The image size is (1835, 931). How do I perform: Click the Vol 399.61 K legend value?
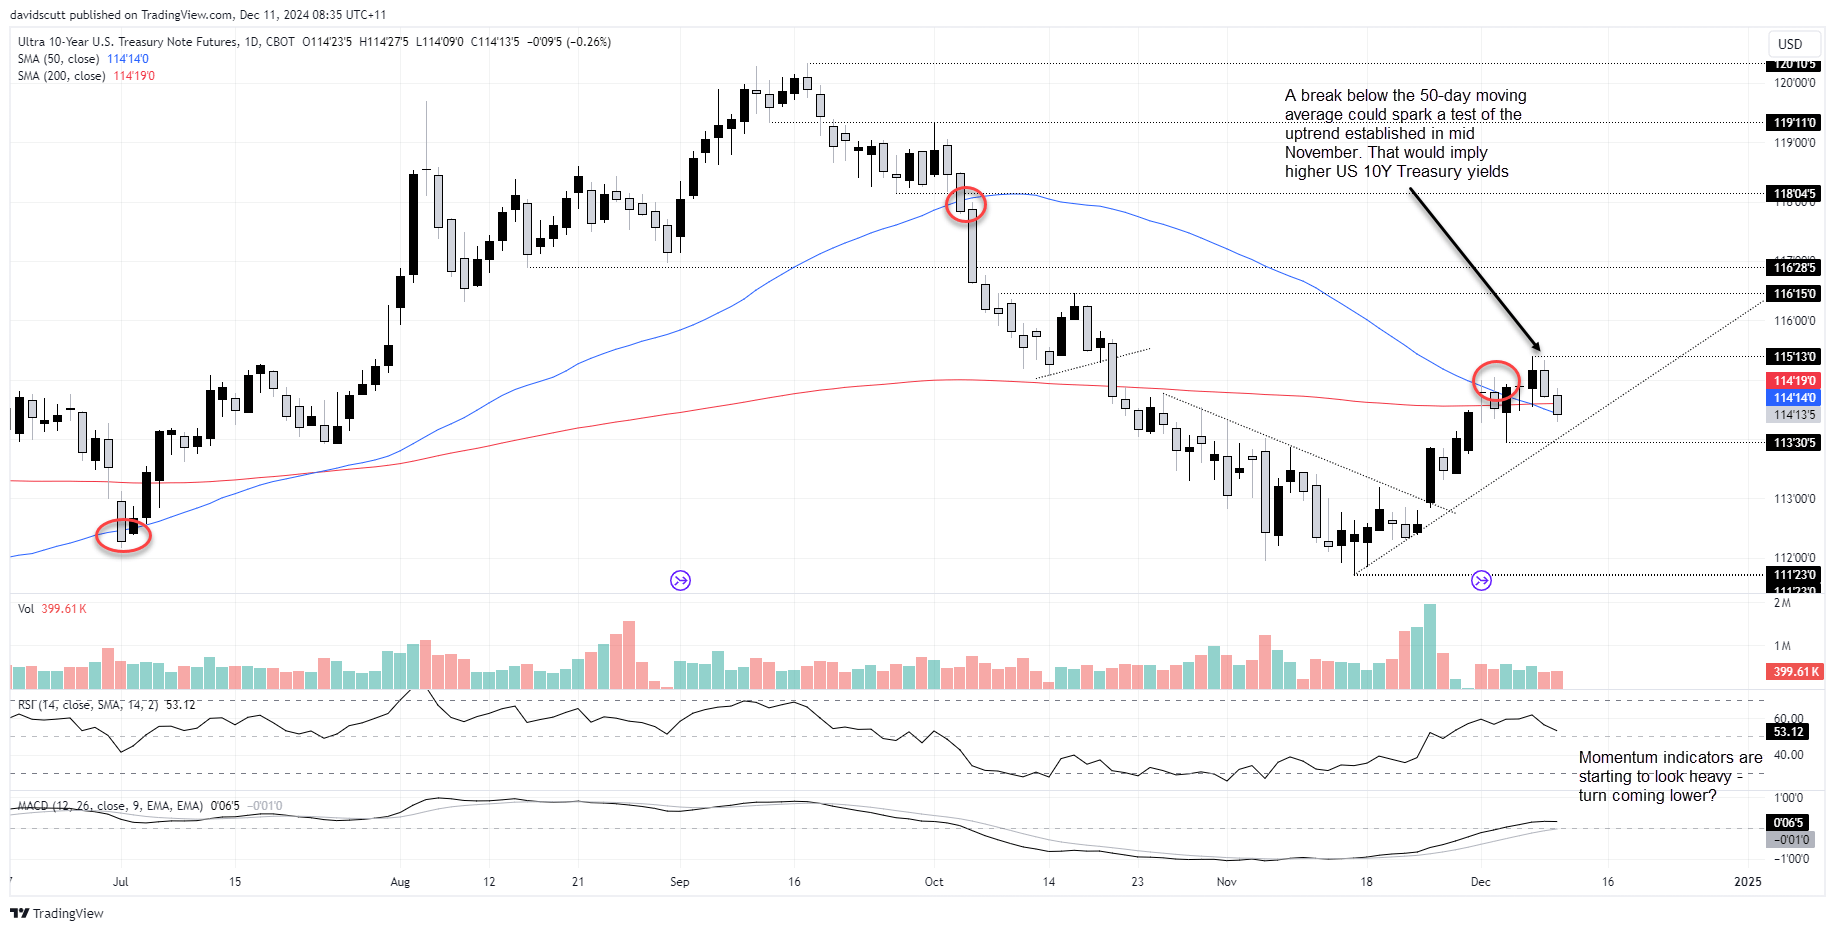click(64, 608)
